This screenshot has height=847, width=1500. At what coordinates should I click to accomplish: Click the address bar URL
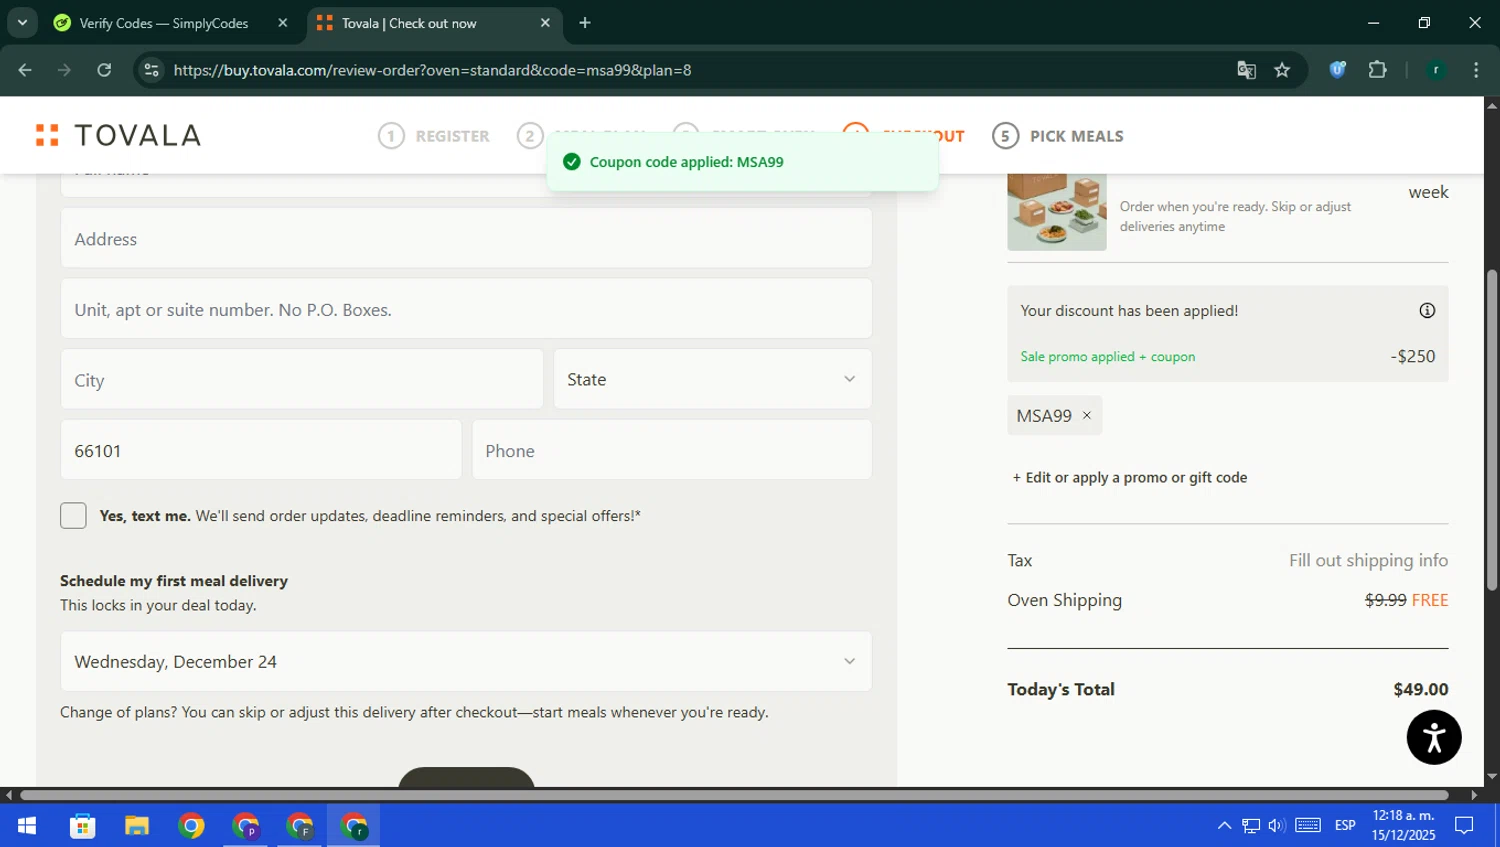coord(432,70)
